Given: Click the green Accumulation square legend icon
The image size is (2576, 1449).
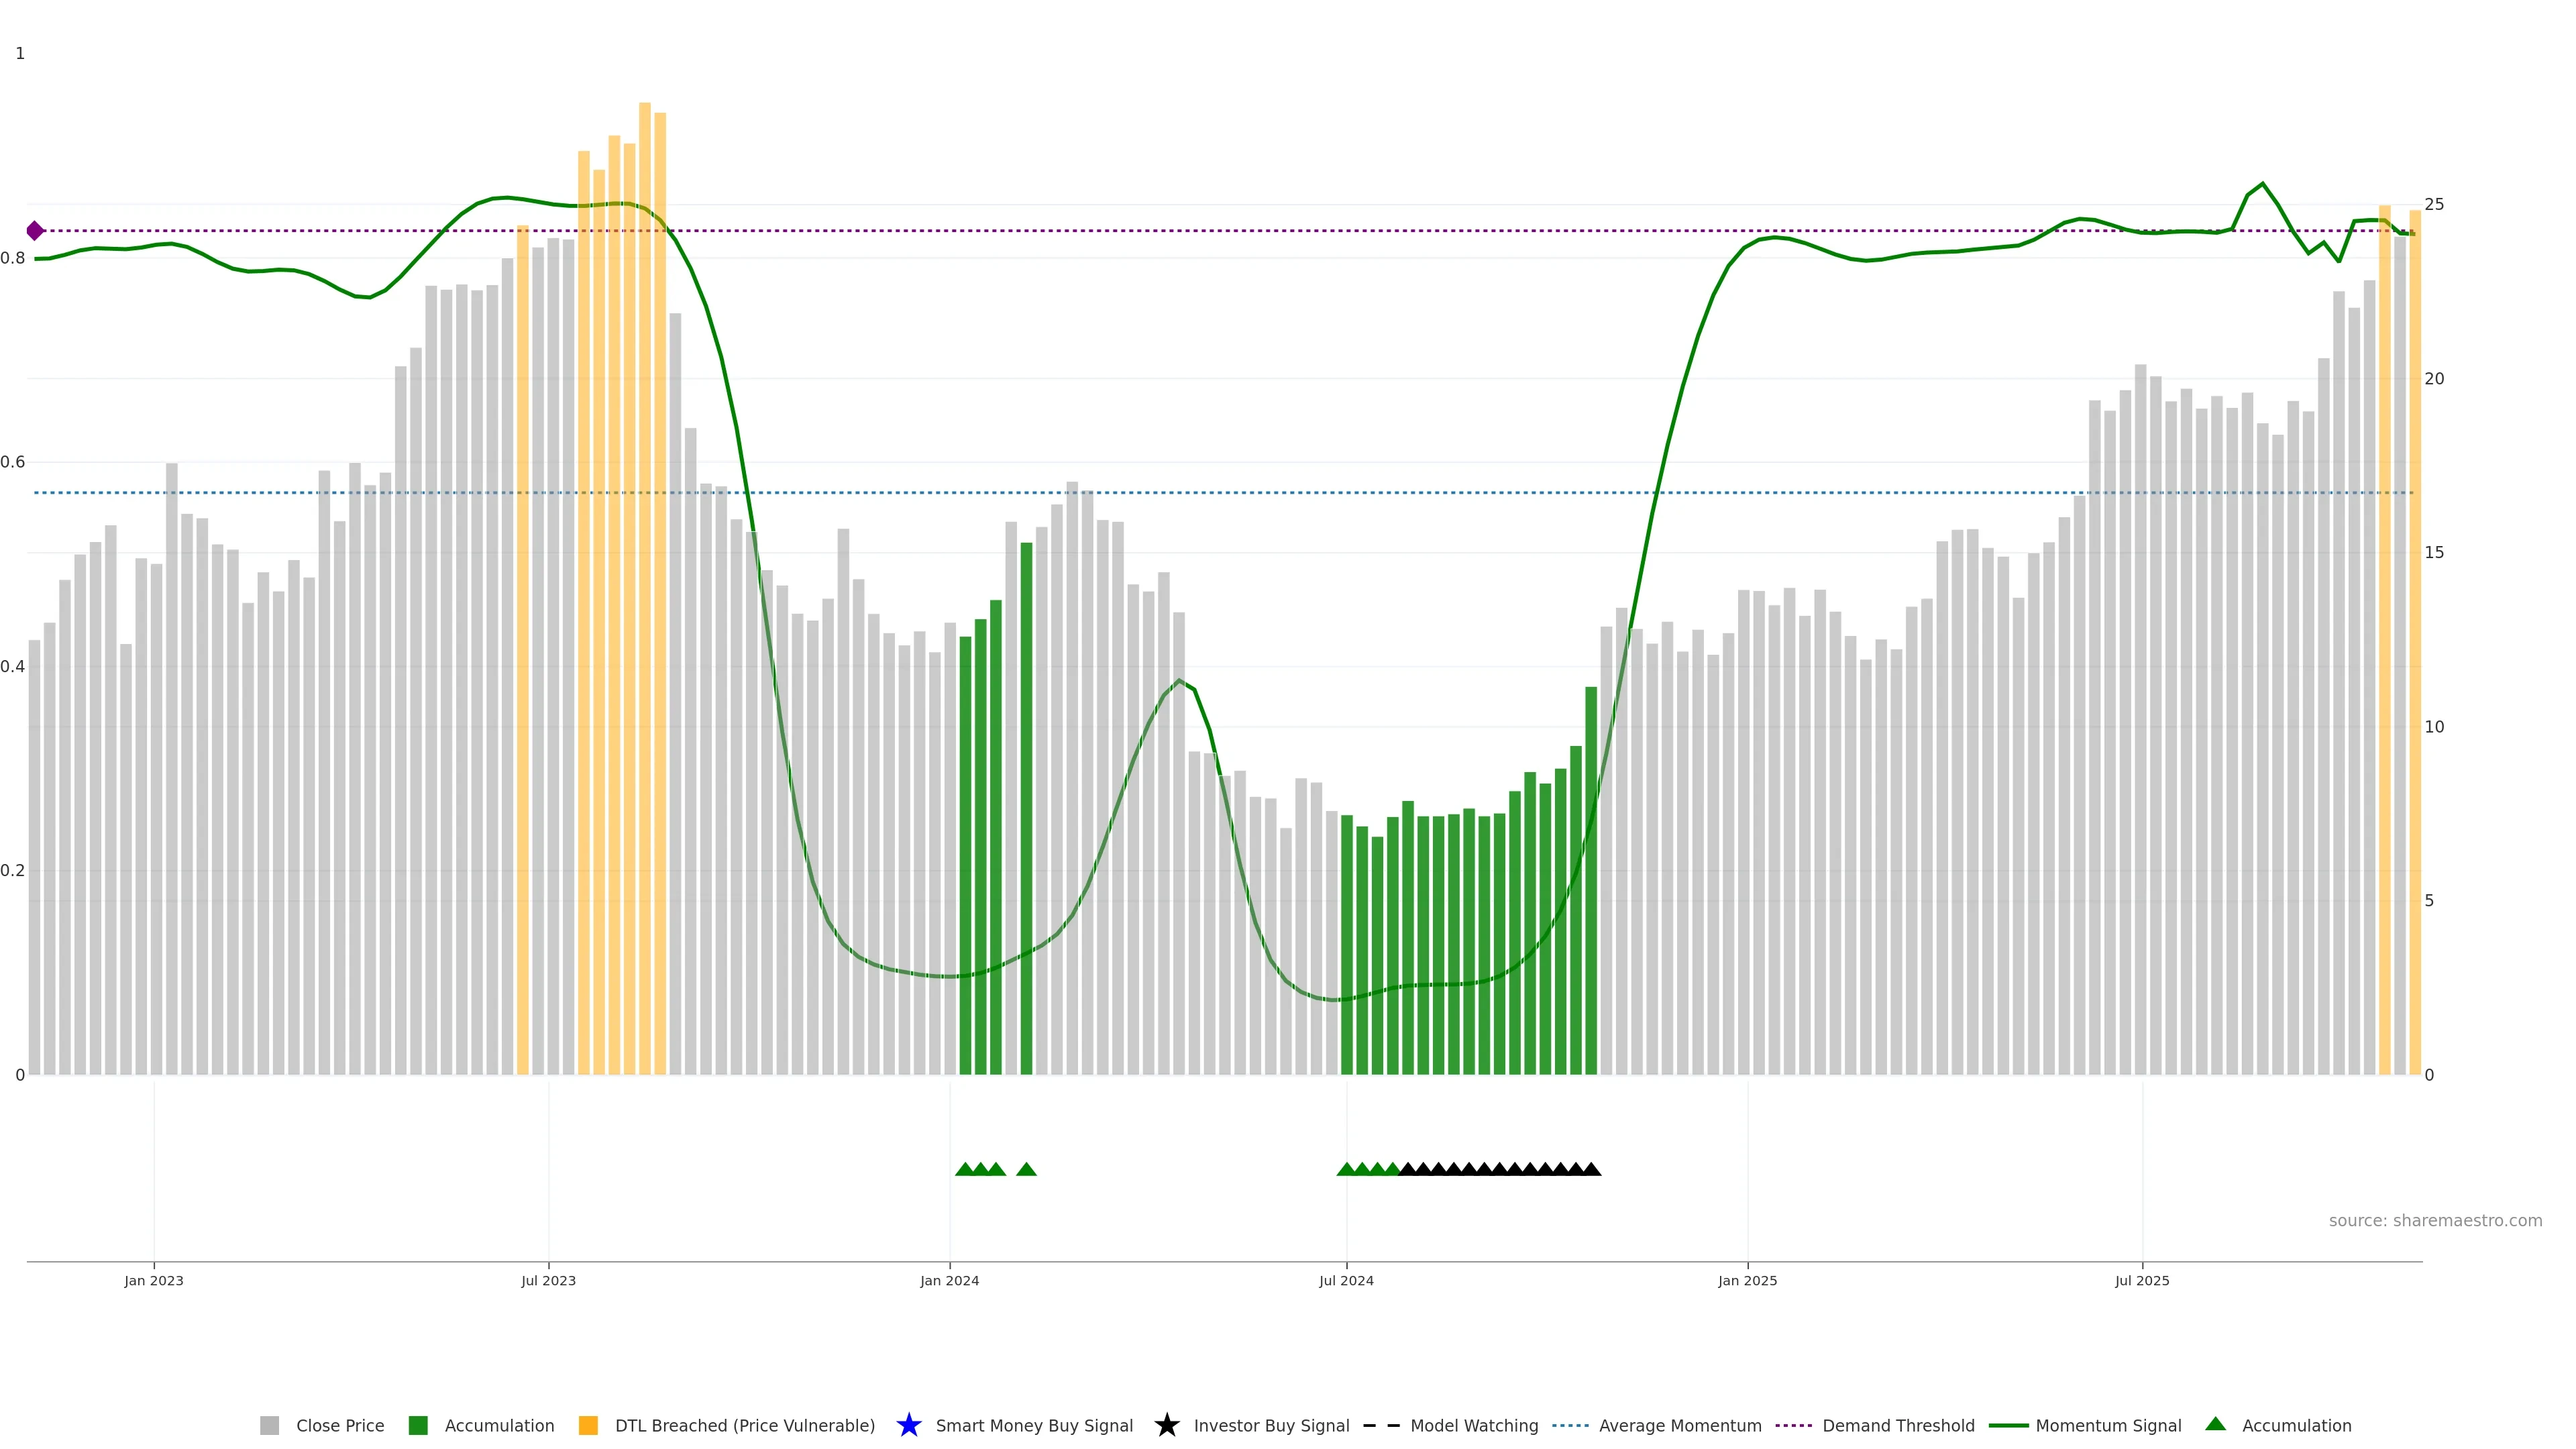Looking at the screenshot, I should tap(418, 1425).
